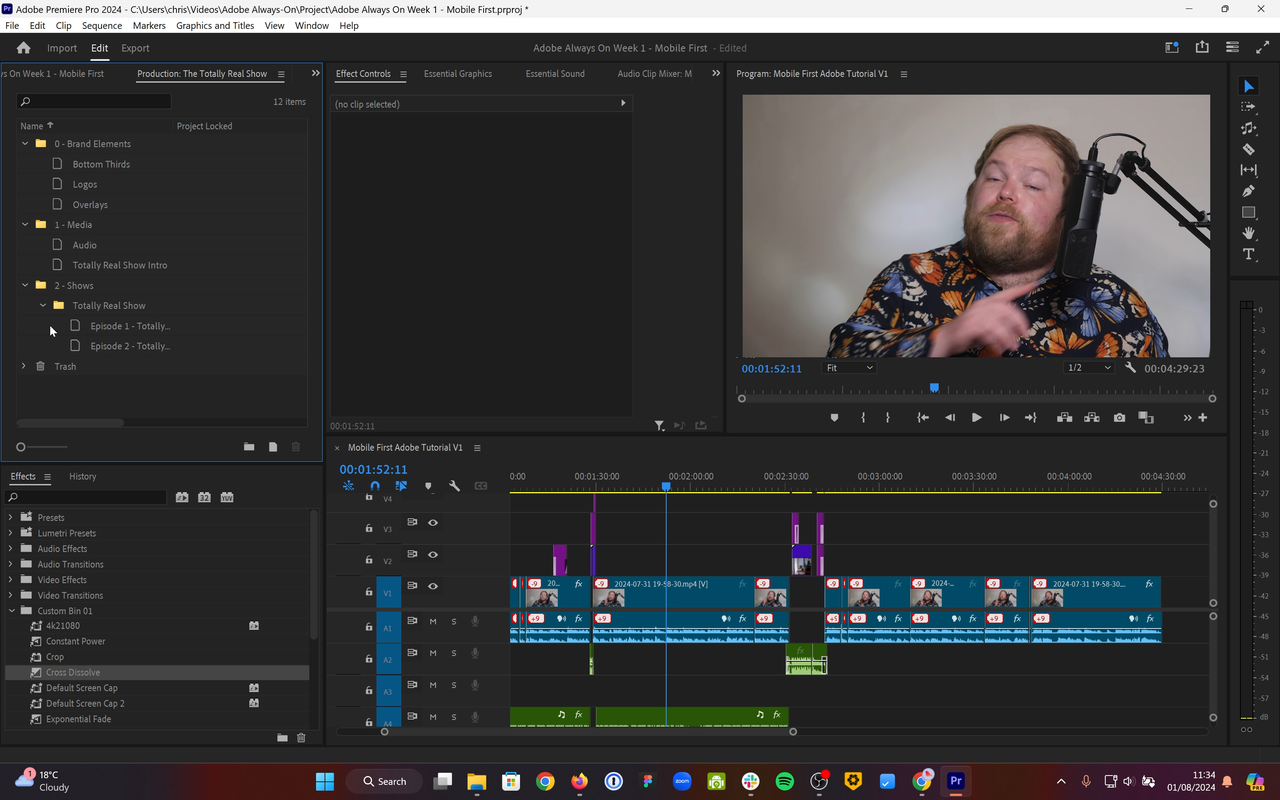Open the Sequence menu
Screen dimensions: 1280x800
coord(104,25)
